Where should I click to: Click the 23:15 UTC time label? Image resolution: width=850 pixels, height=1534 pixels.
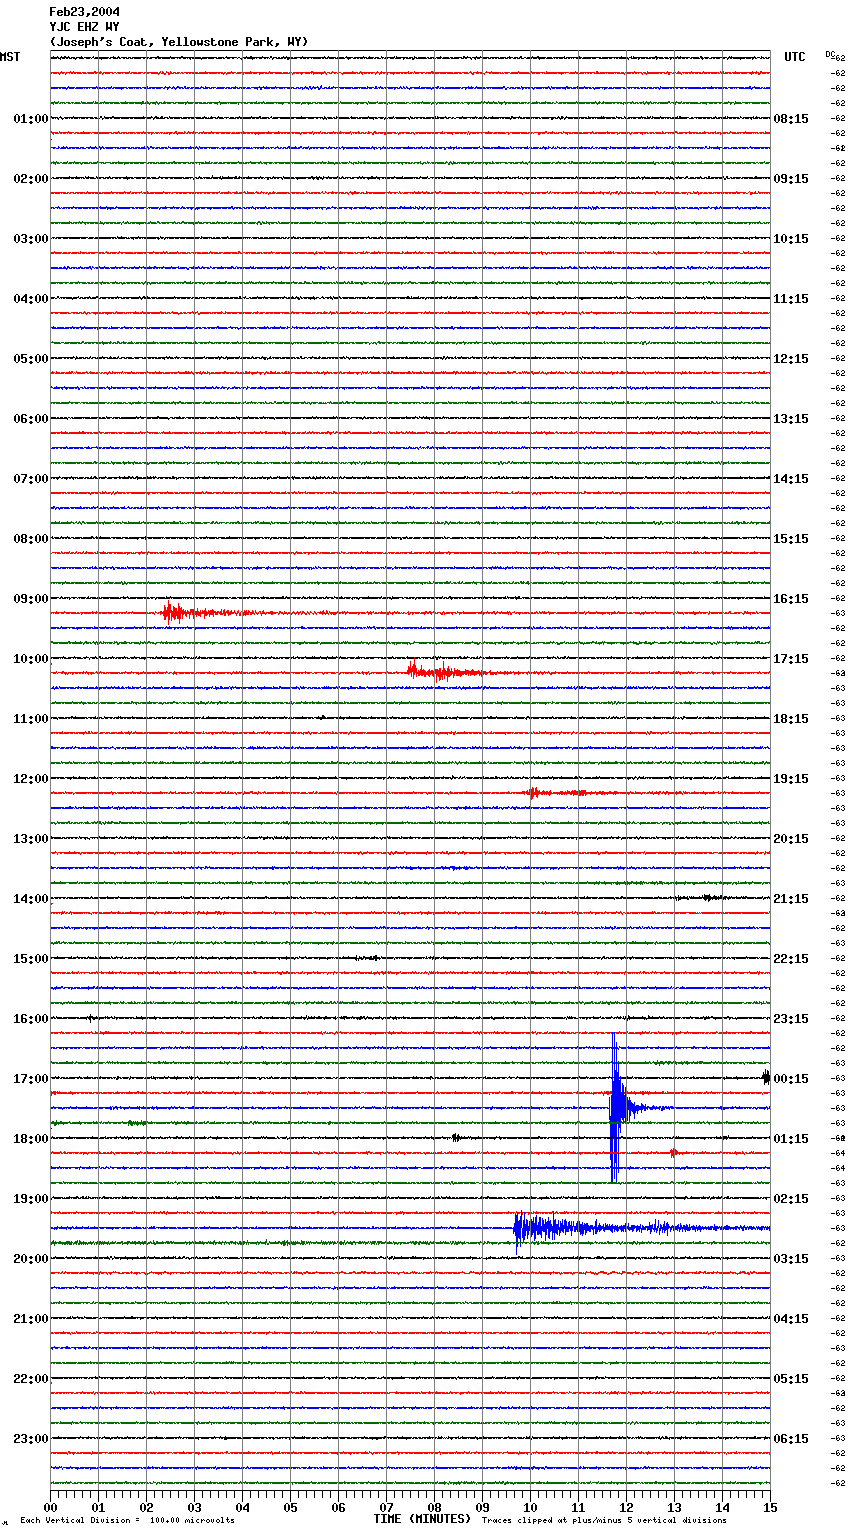[791, 1019]
